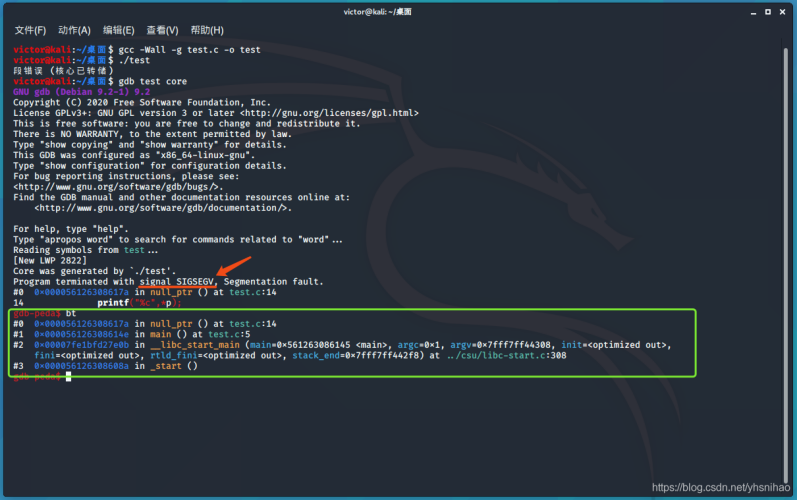The height and width of the screenshot is (500, 797).
Task: Click backtrace frame #3 _start ()
Action: (x=105, y=366)
